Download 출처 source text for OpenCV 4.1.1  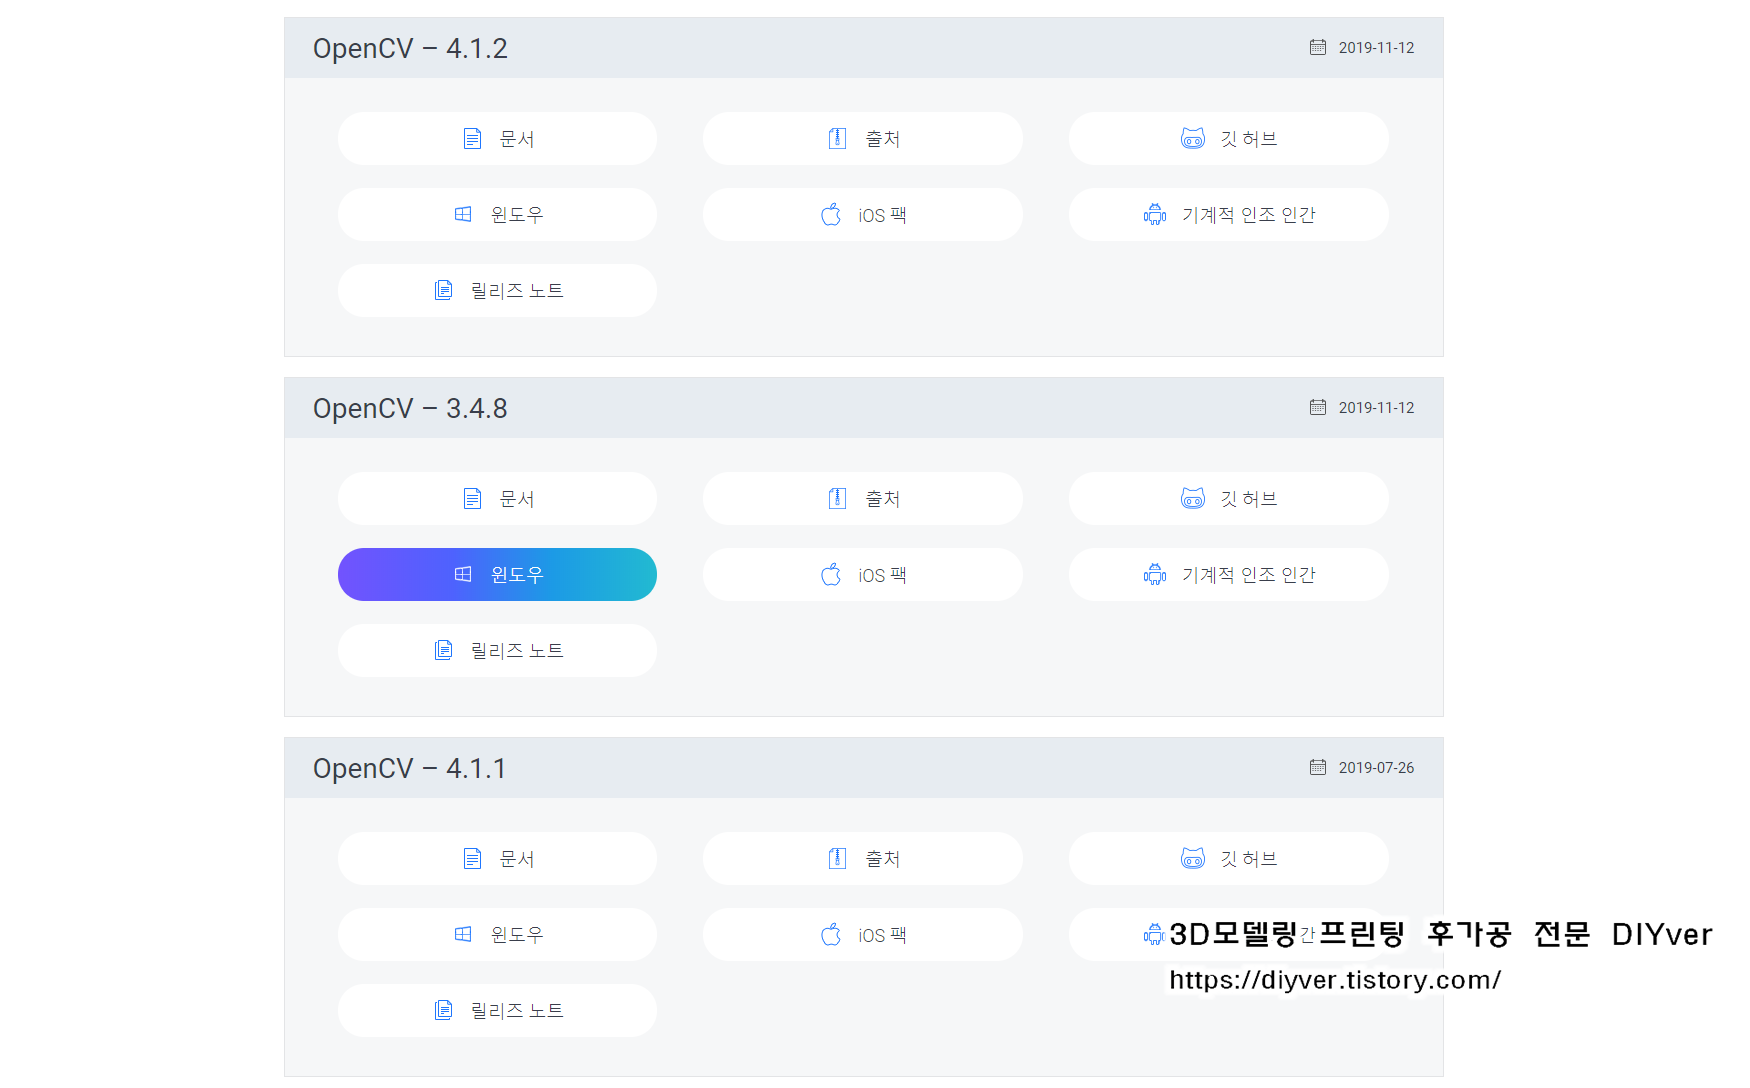[883, 859]
